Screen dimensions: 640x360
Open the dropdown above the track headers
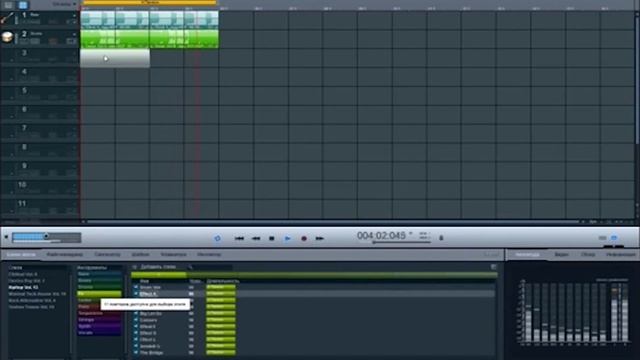click(64, 4)
